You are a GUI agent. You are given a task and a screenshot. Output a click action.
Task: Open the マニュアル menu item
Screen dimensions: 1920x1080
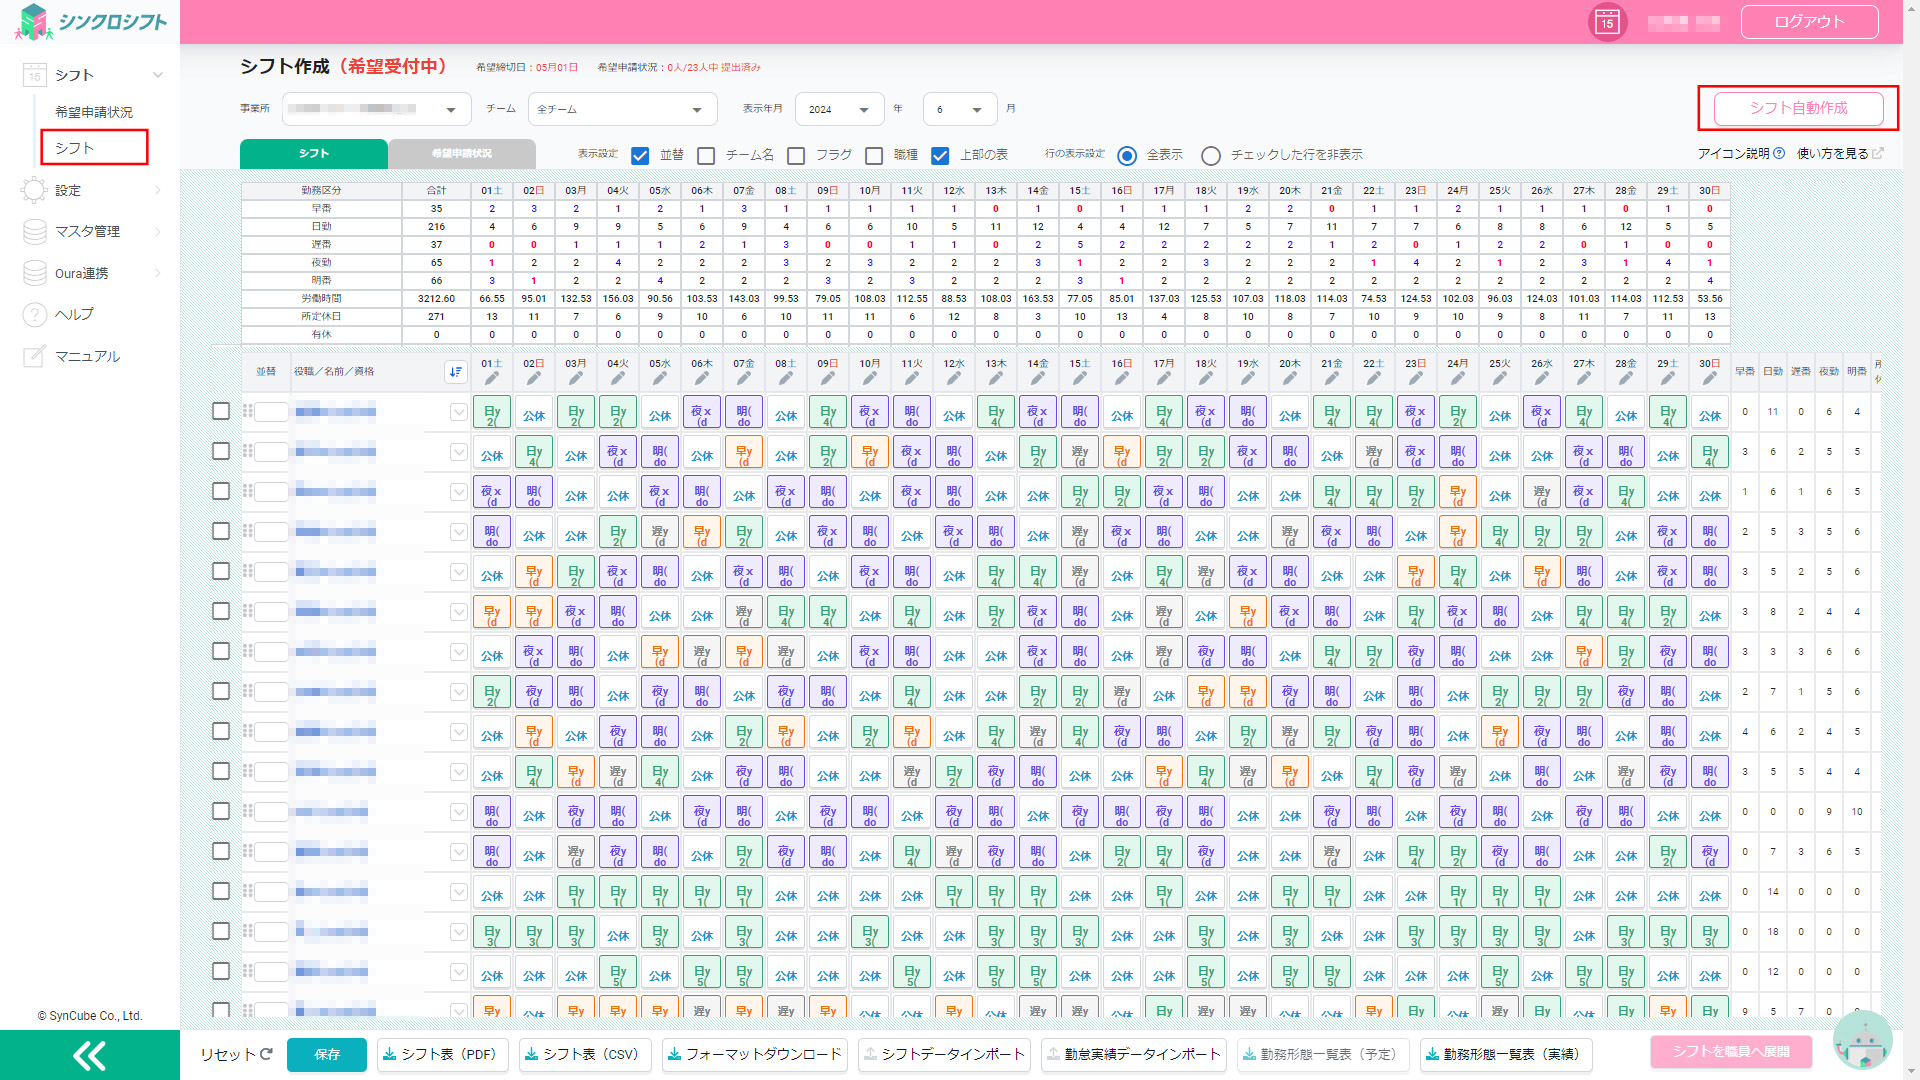click(x=87, y=356)
